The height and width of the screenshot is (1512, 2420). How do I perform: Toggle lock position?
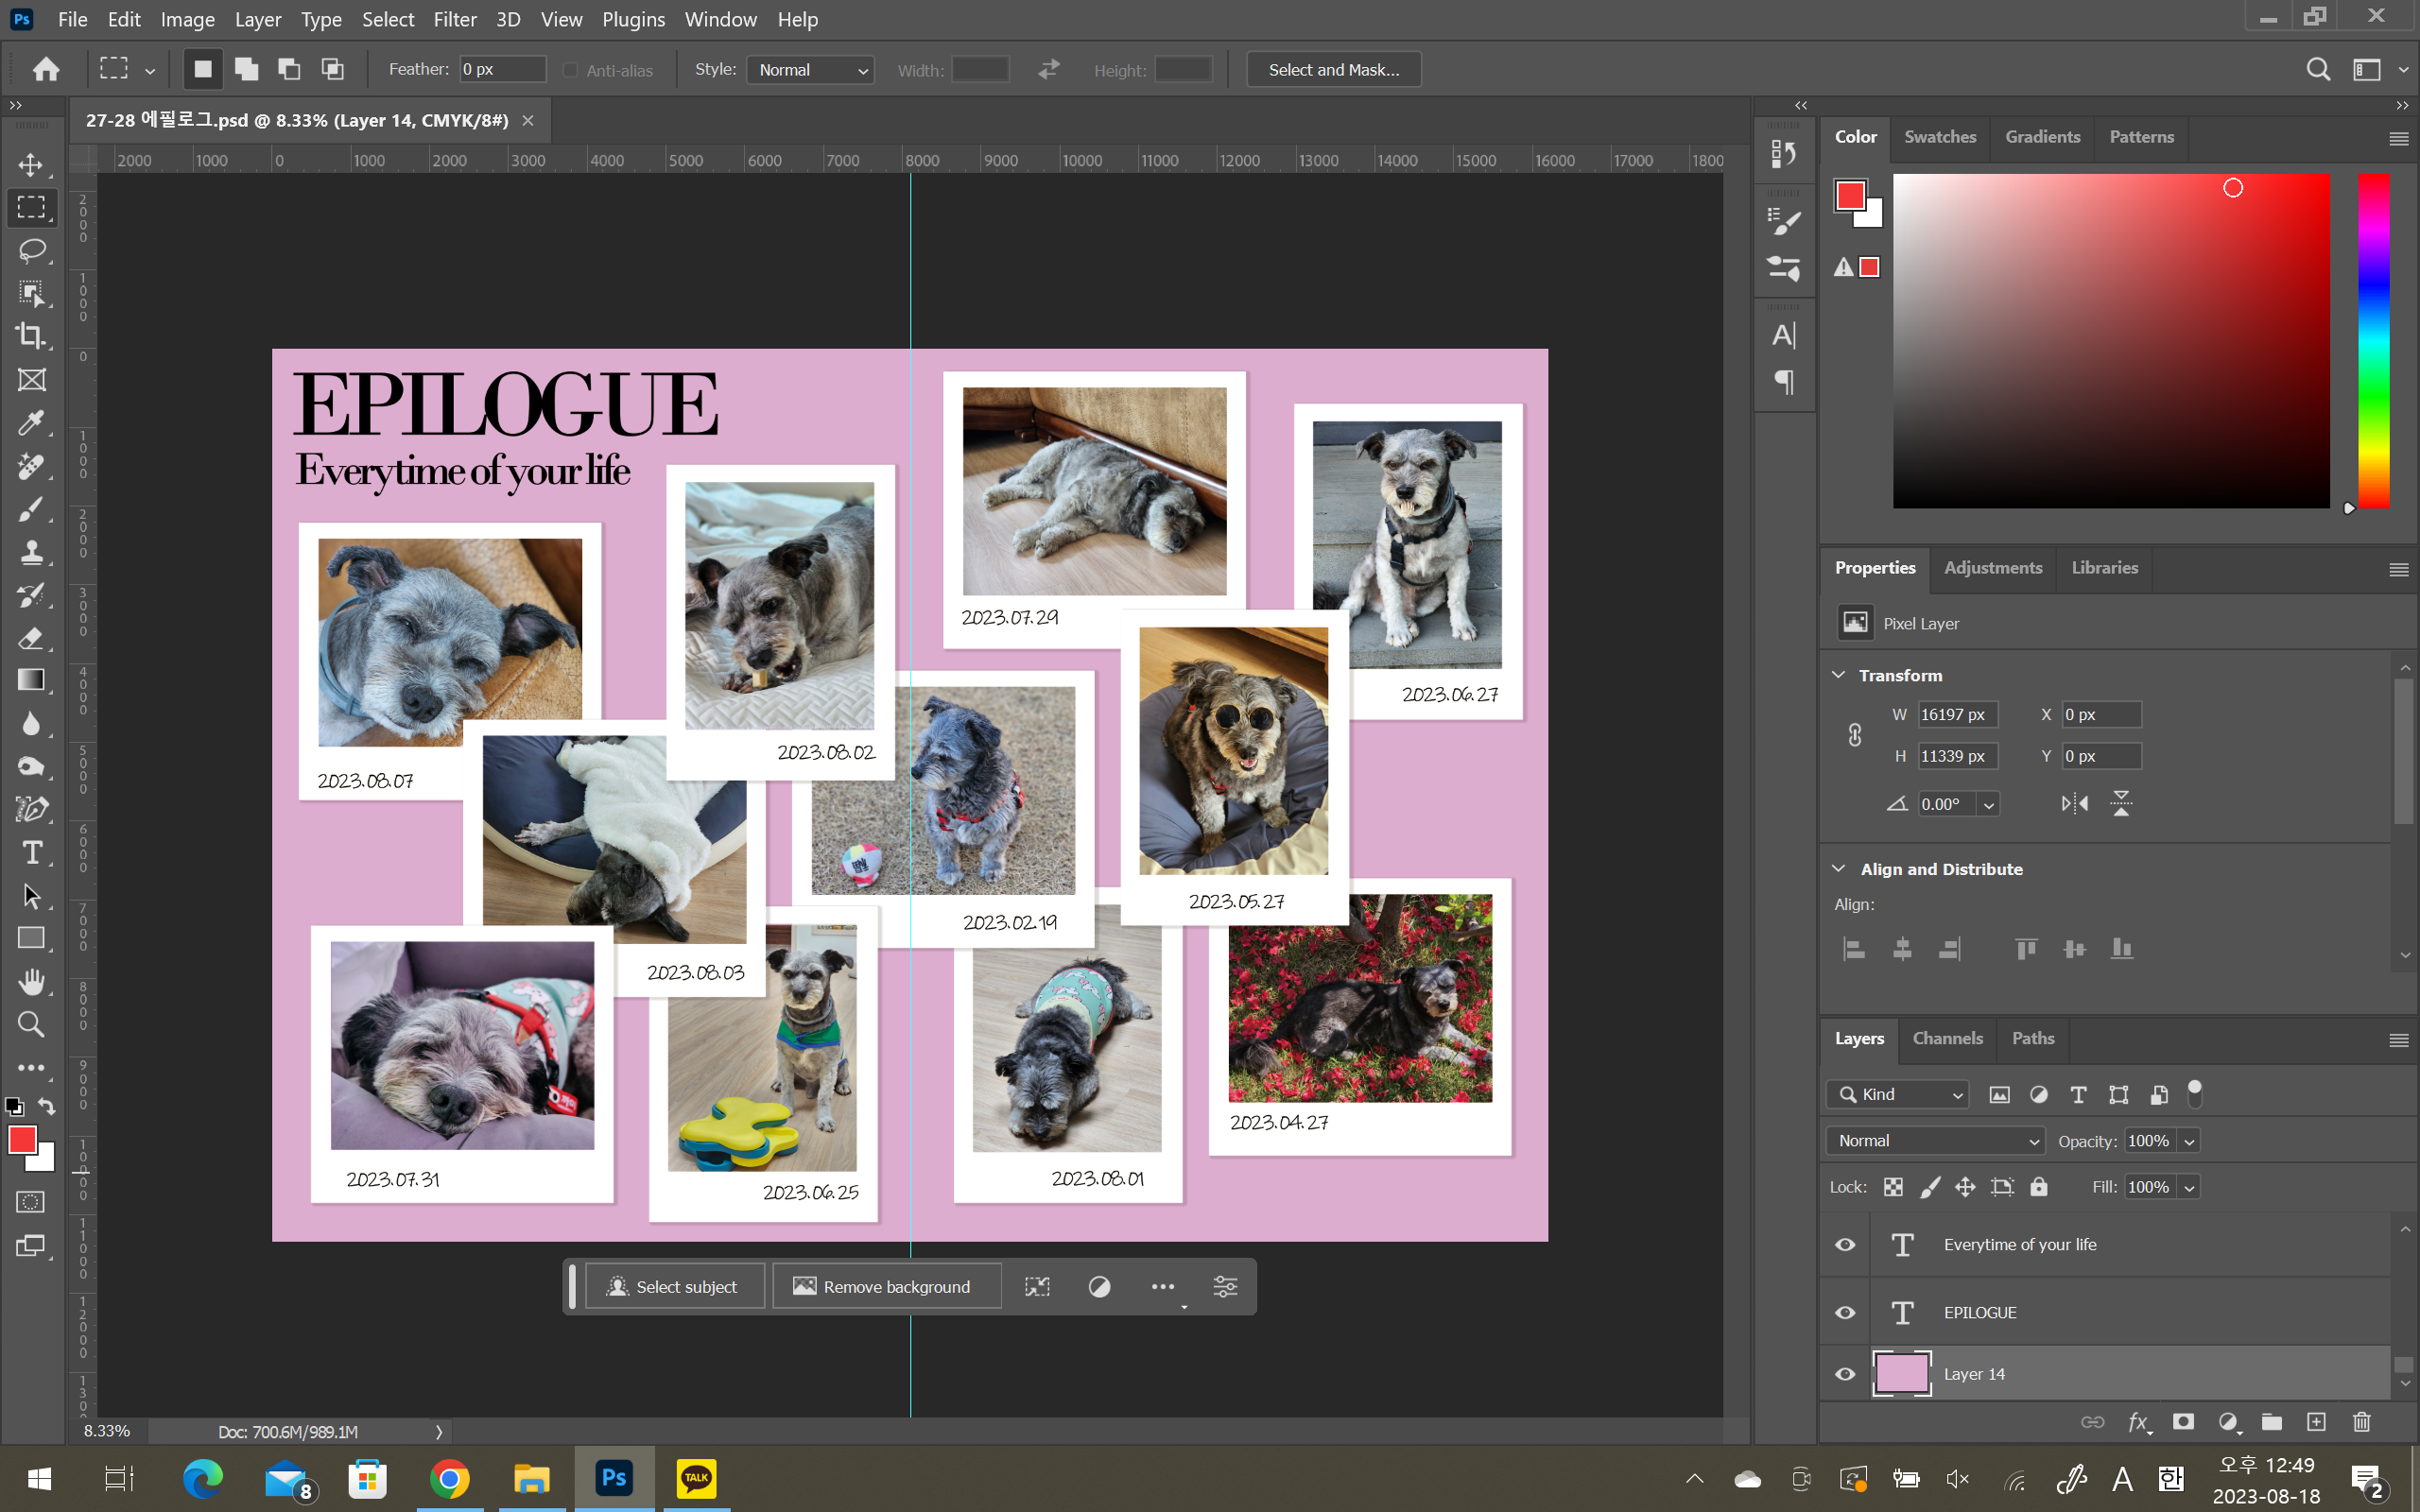coord(1965,1187)
